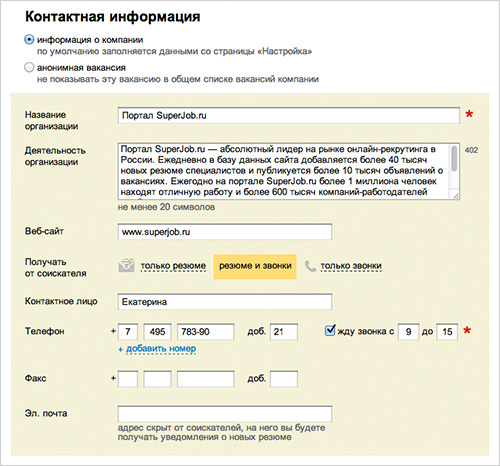Viewport: 500px width, 466px height.
Task: Click the 'Контактное лицо' field with Екатерина
Action: [x=225, y=302]
